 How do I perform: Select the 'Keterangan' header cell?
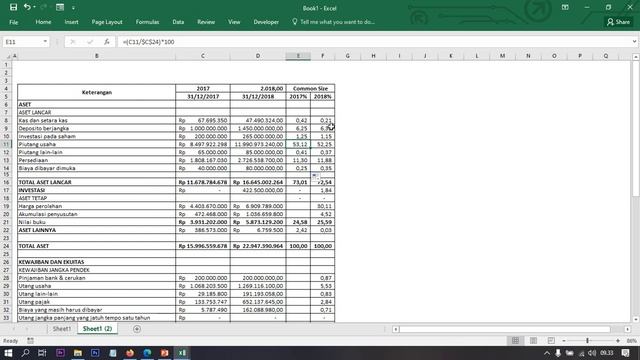pos(97,93)
